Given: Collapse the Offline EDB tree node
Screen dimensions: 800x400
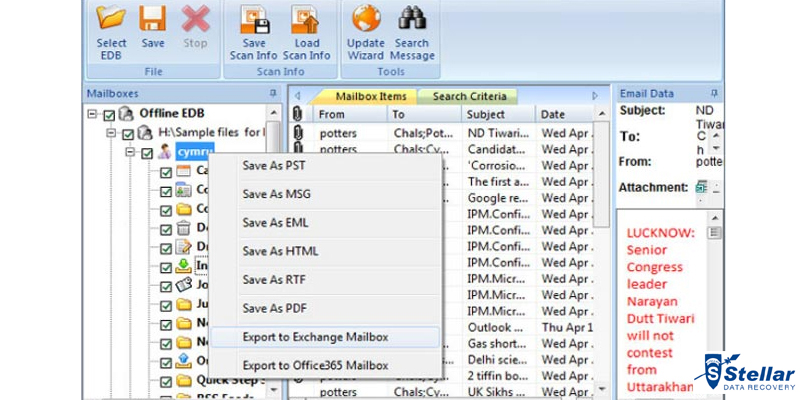Looking at the screenshot, I should click(x=94, y=113).
